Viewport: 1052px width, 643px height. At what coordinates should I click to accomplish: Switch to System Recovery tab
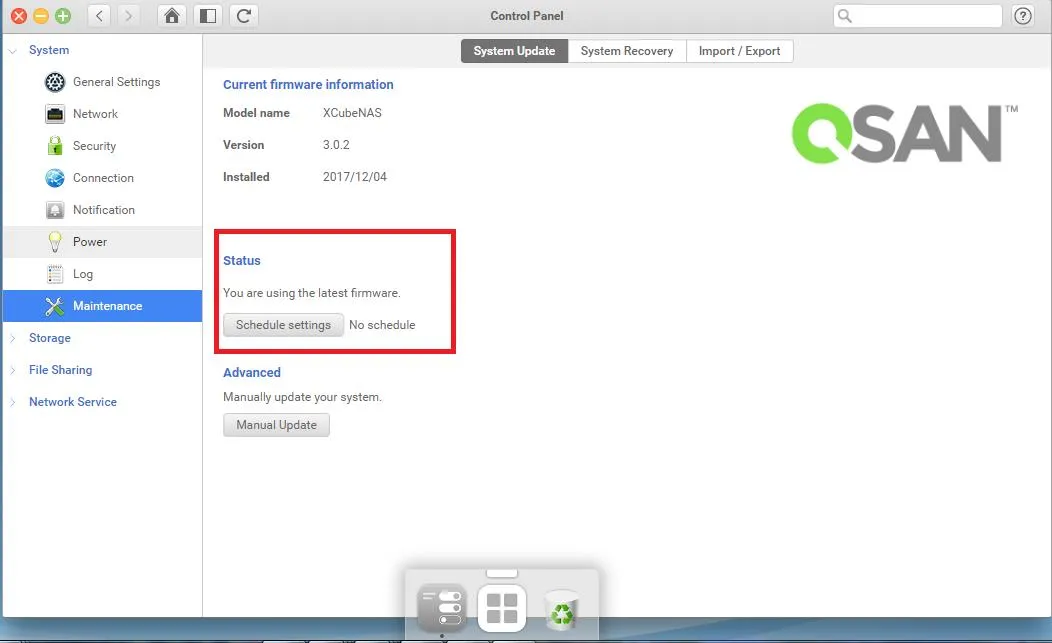(x=627, y=51)
